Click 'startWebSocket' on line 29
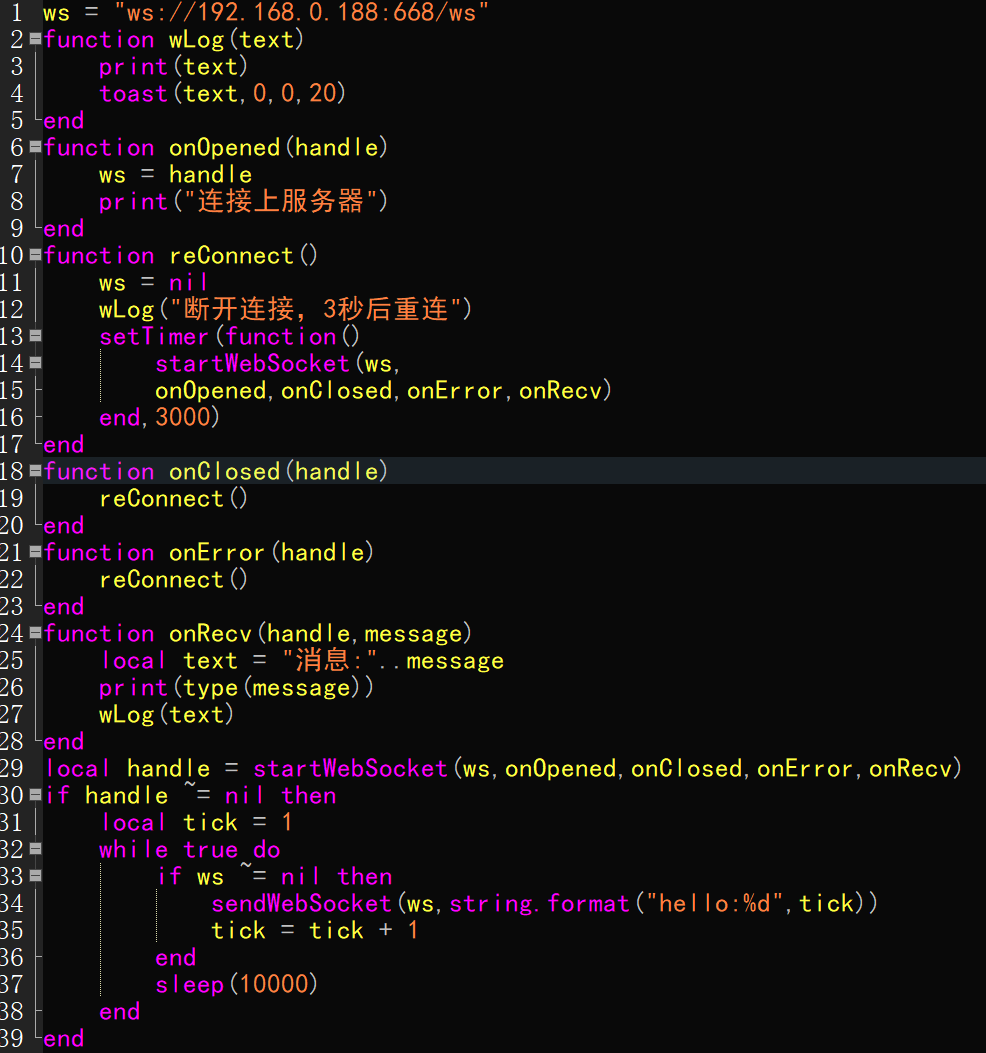Viewport: 986px width, 1053px height. (x=350, y=768)
